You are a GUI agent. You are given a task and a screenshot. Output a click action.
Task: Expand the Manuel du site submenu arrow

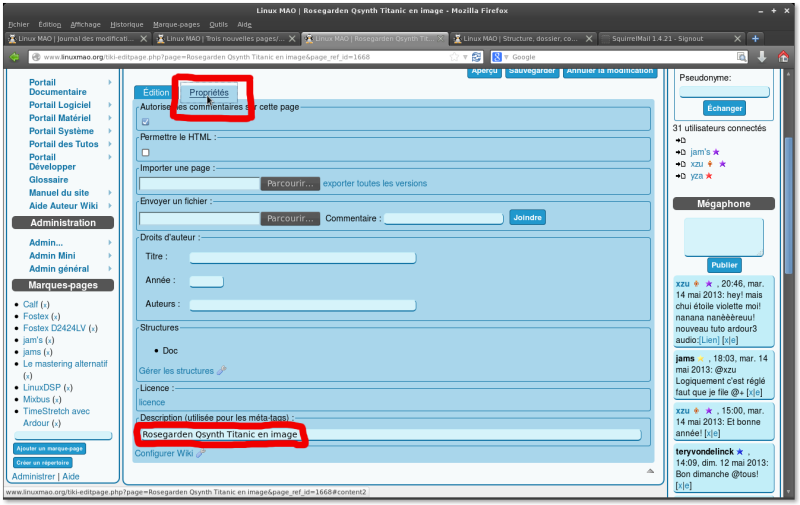coord(110,193)
